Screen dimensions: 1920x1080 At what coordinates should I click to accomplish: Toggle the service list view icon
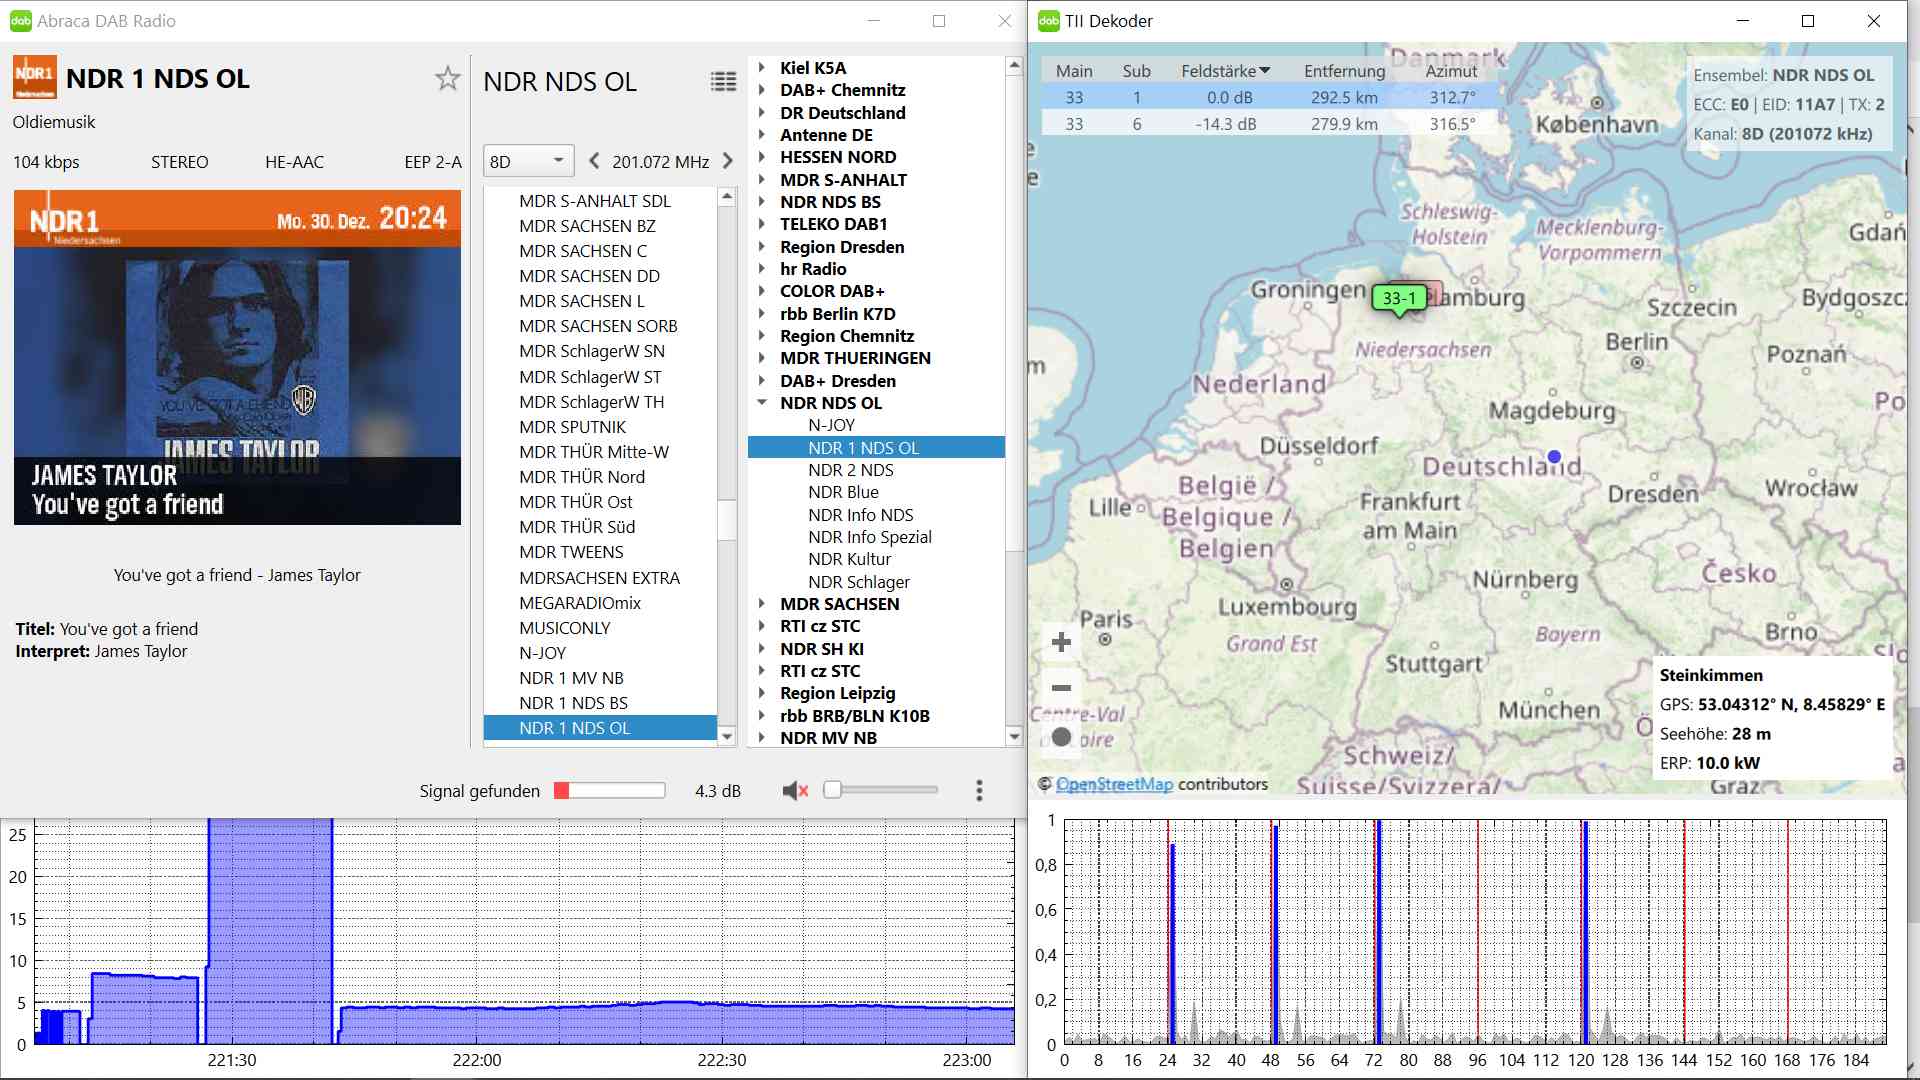point(723,82)
